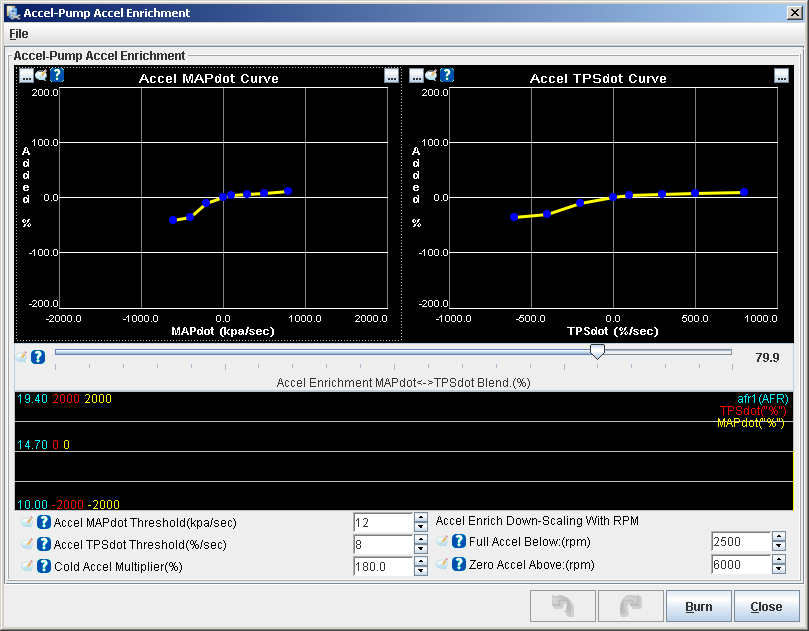Open help for the Accel MAPdot Curve
809x631 pixels.
57,75
